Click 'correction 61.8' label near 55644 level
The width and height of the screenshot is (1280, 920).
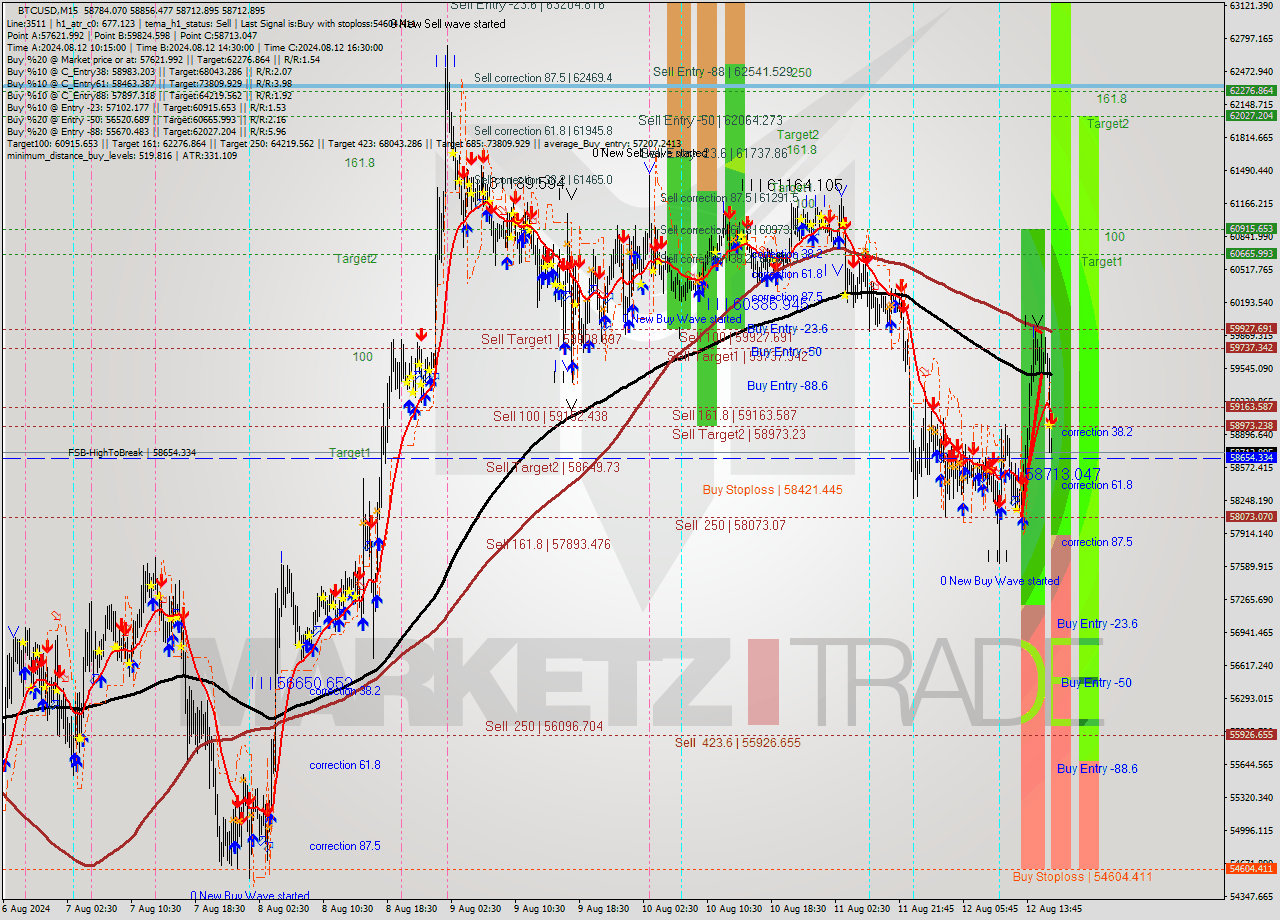(x=345, y=765)
